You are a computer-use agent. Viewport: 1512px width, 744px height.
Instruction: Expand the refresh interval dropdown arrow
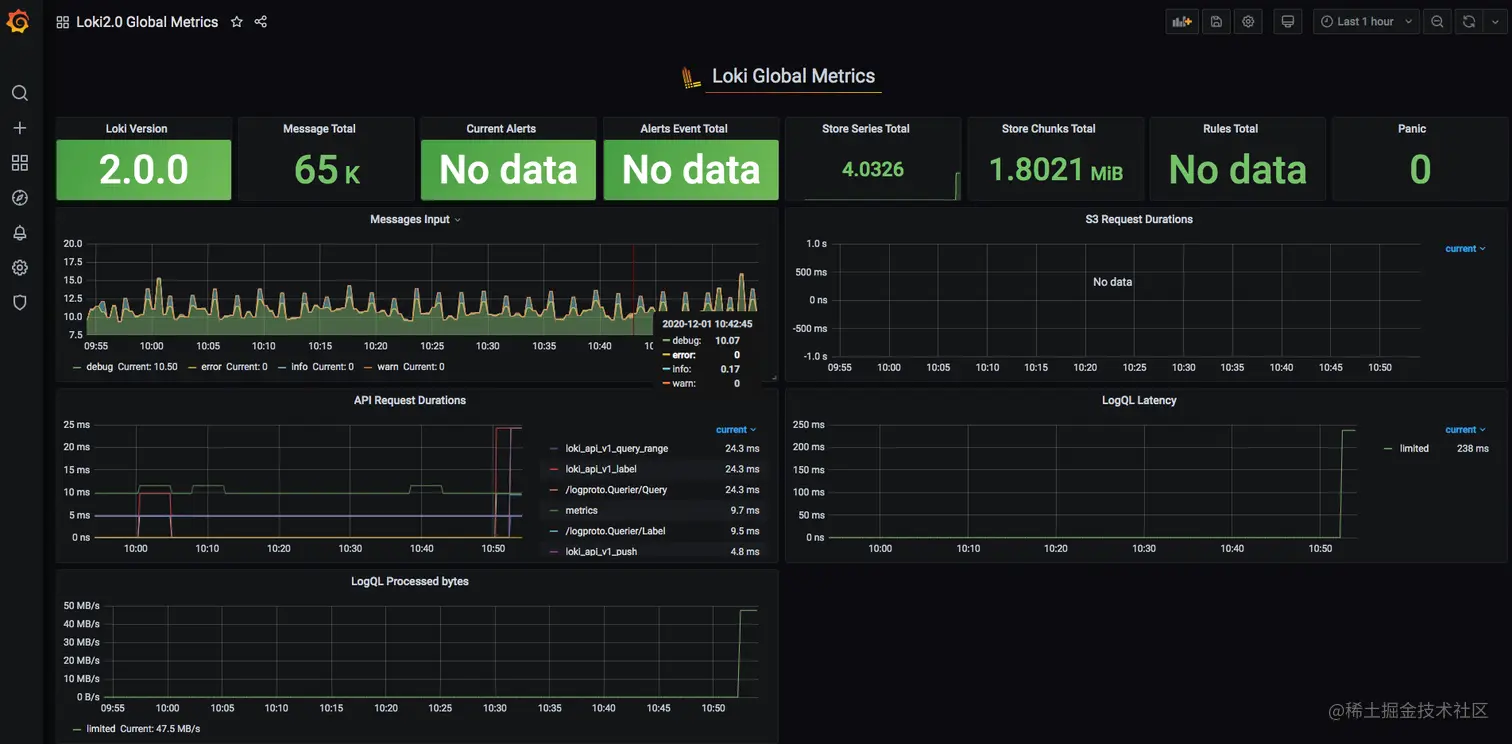click(x=1493, y=21)
